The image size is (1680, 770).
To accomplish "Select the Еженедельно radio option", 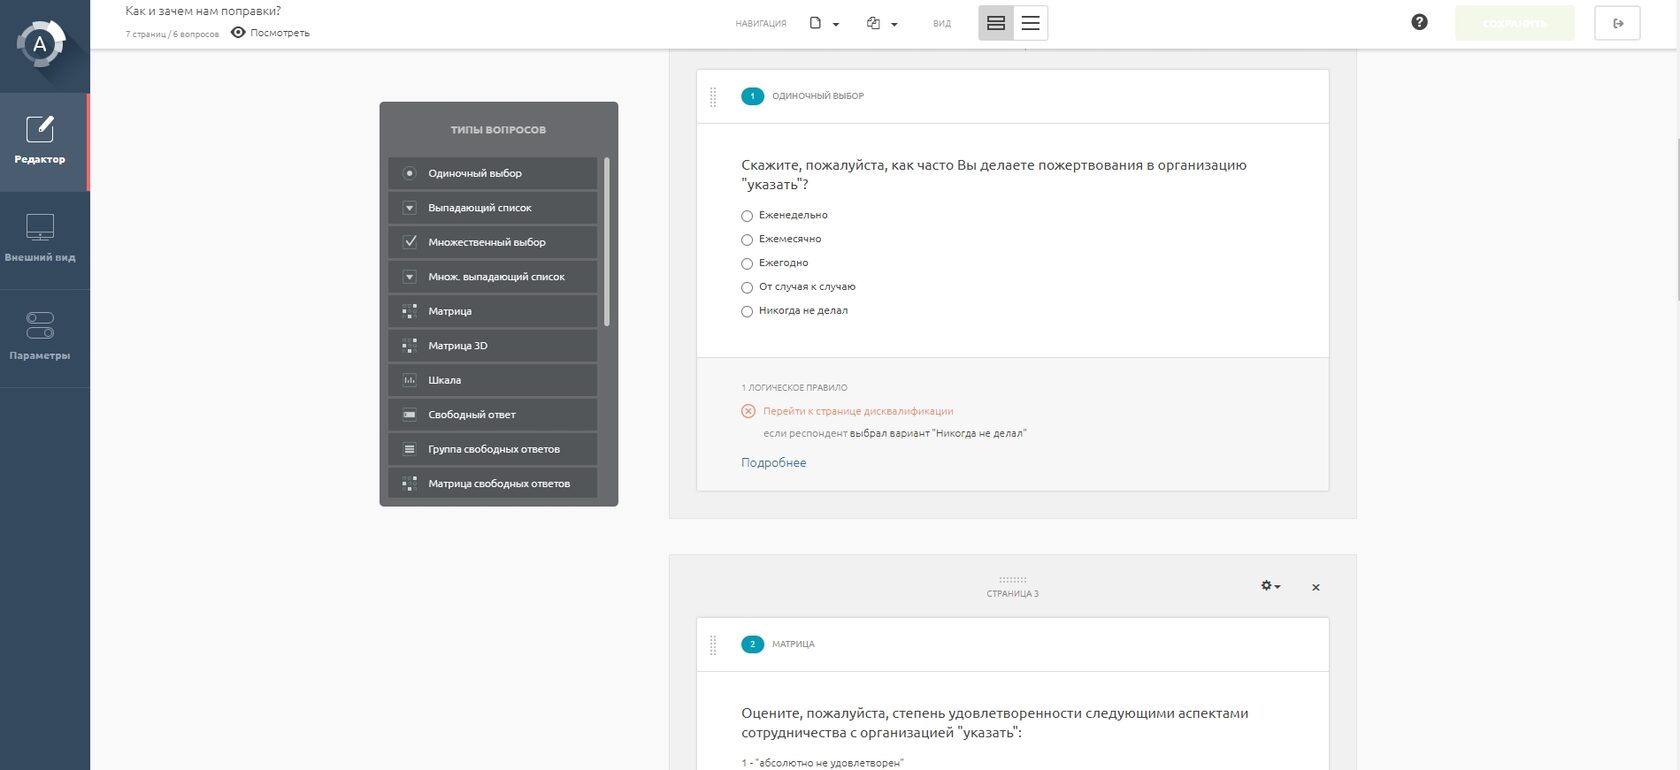I will pyautogui.click(x=747, y=216).
